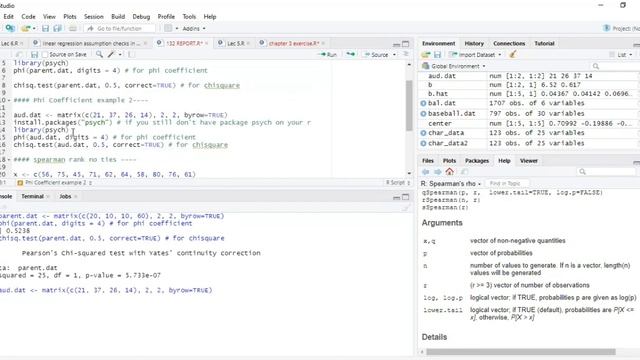Click the Help pane horizontal scrollbar
Viewport: 640px width, 360px height.
pos(521,352)
